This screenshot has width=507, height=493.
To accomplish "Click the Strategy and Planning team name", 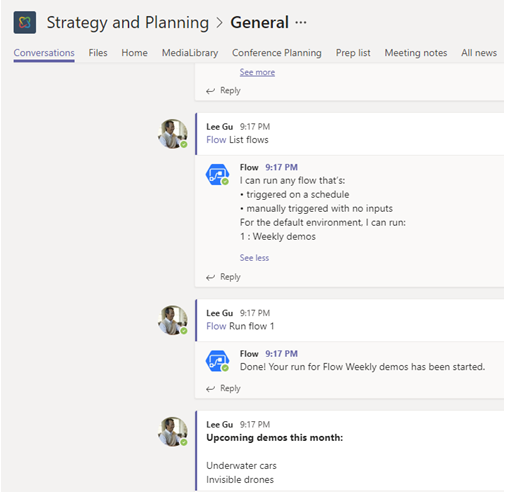I will coord(128,23).
